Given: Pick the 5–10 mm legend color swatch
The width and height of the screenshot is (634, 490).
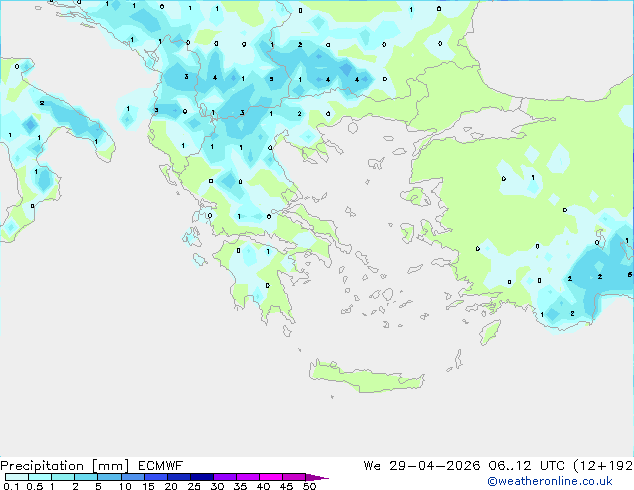Looking at the screenshot, I should pyautogui.click(x=109, y=477).
